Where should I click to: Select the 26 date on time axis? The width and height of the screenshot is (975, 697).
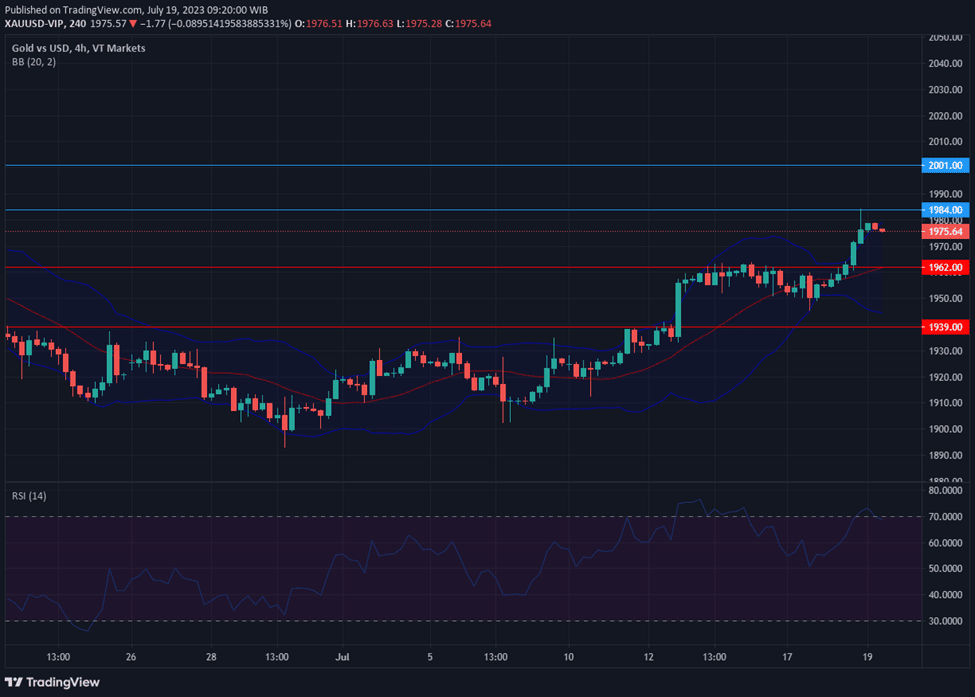pos(131,657)
